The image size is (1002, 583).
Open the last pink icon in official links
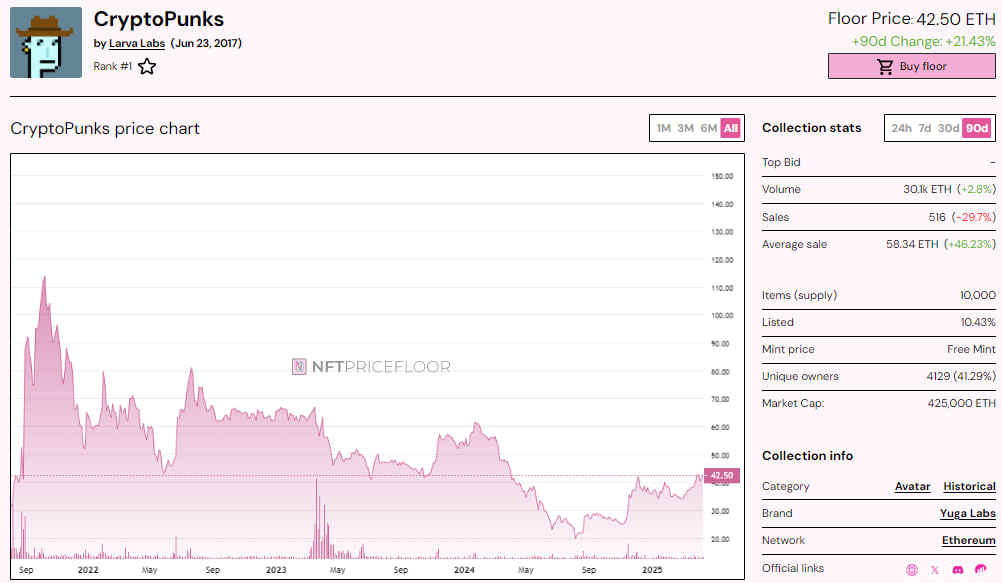click(x=982, y=570)
